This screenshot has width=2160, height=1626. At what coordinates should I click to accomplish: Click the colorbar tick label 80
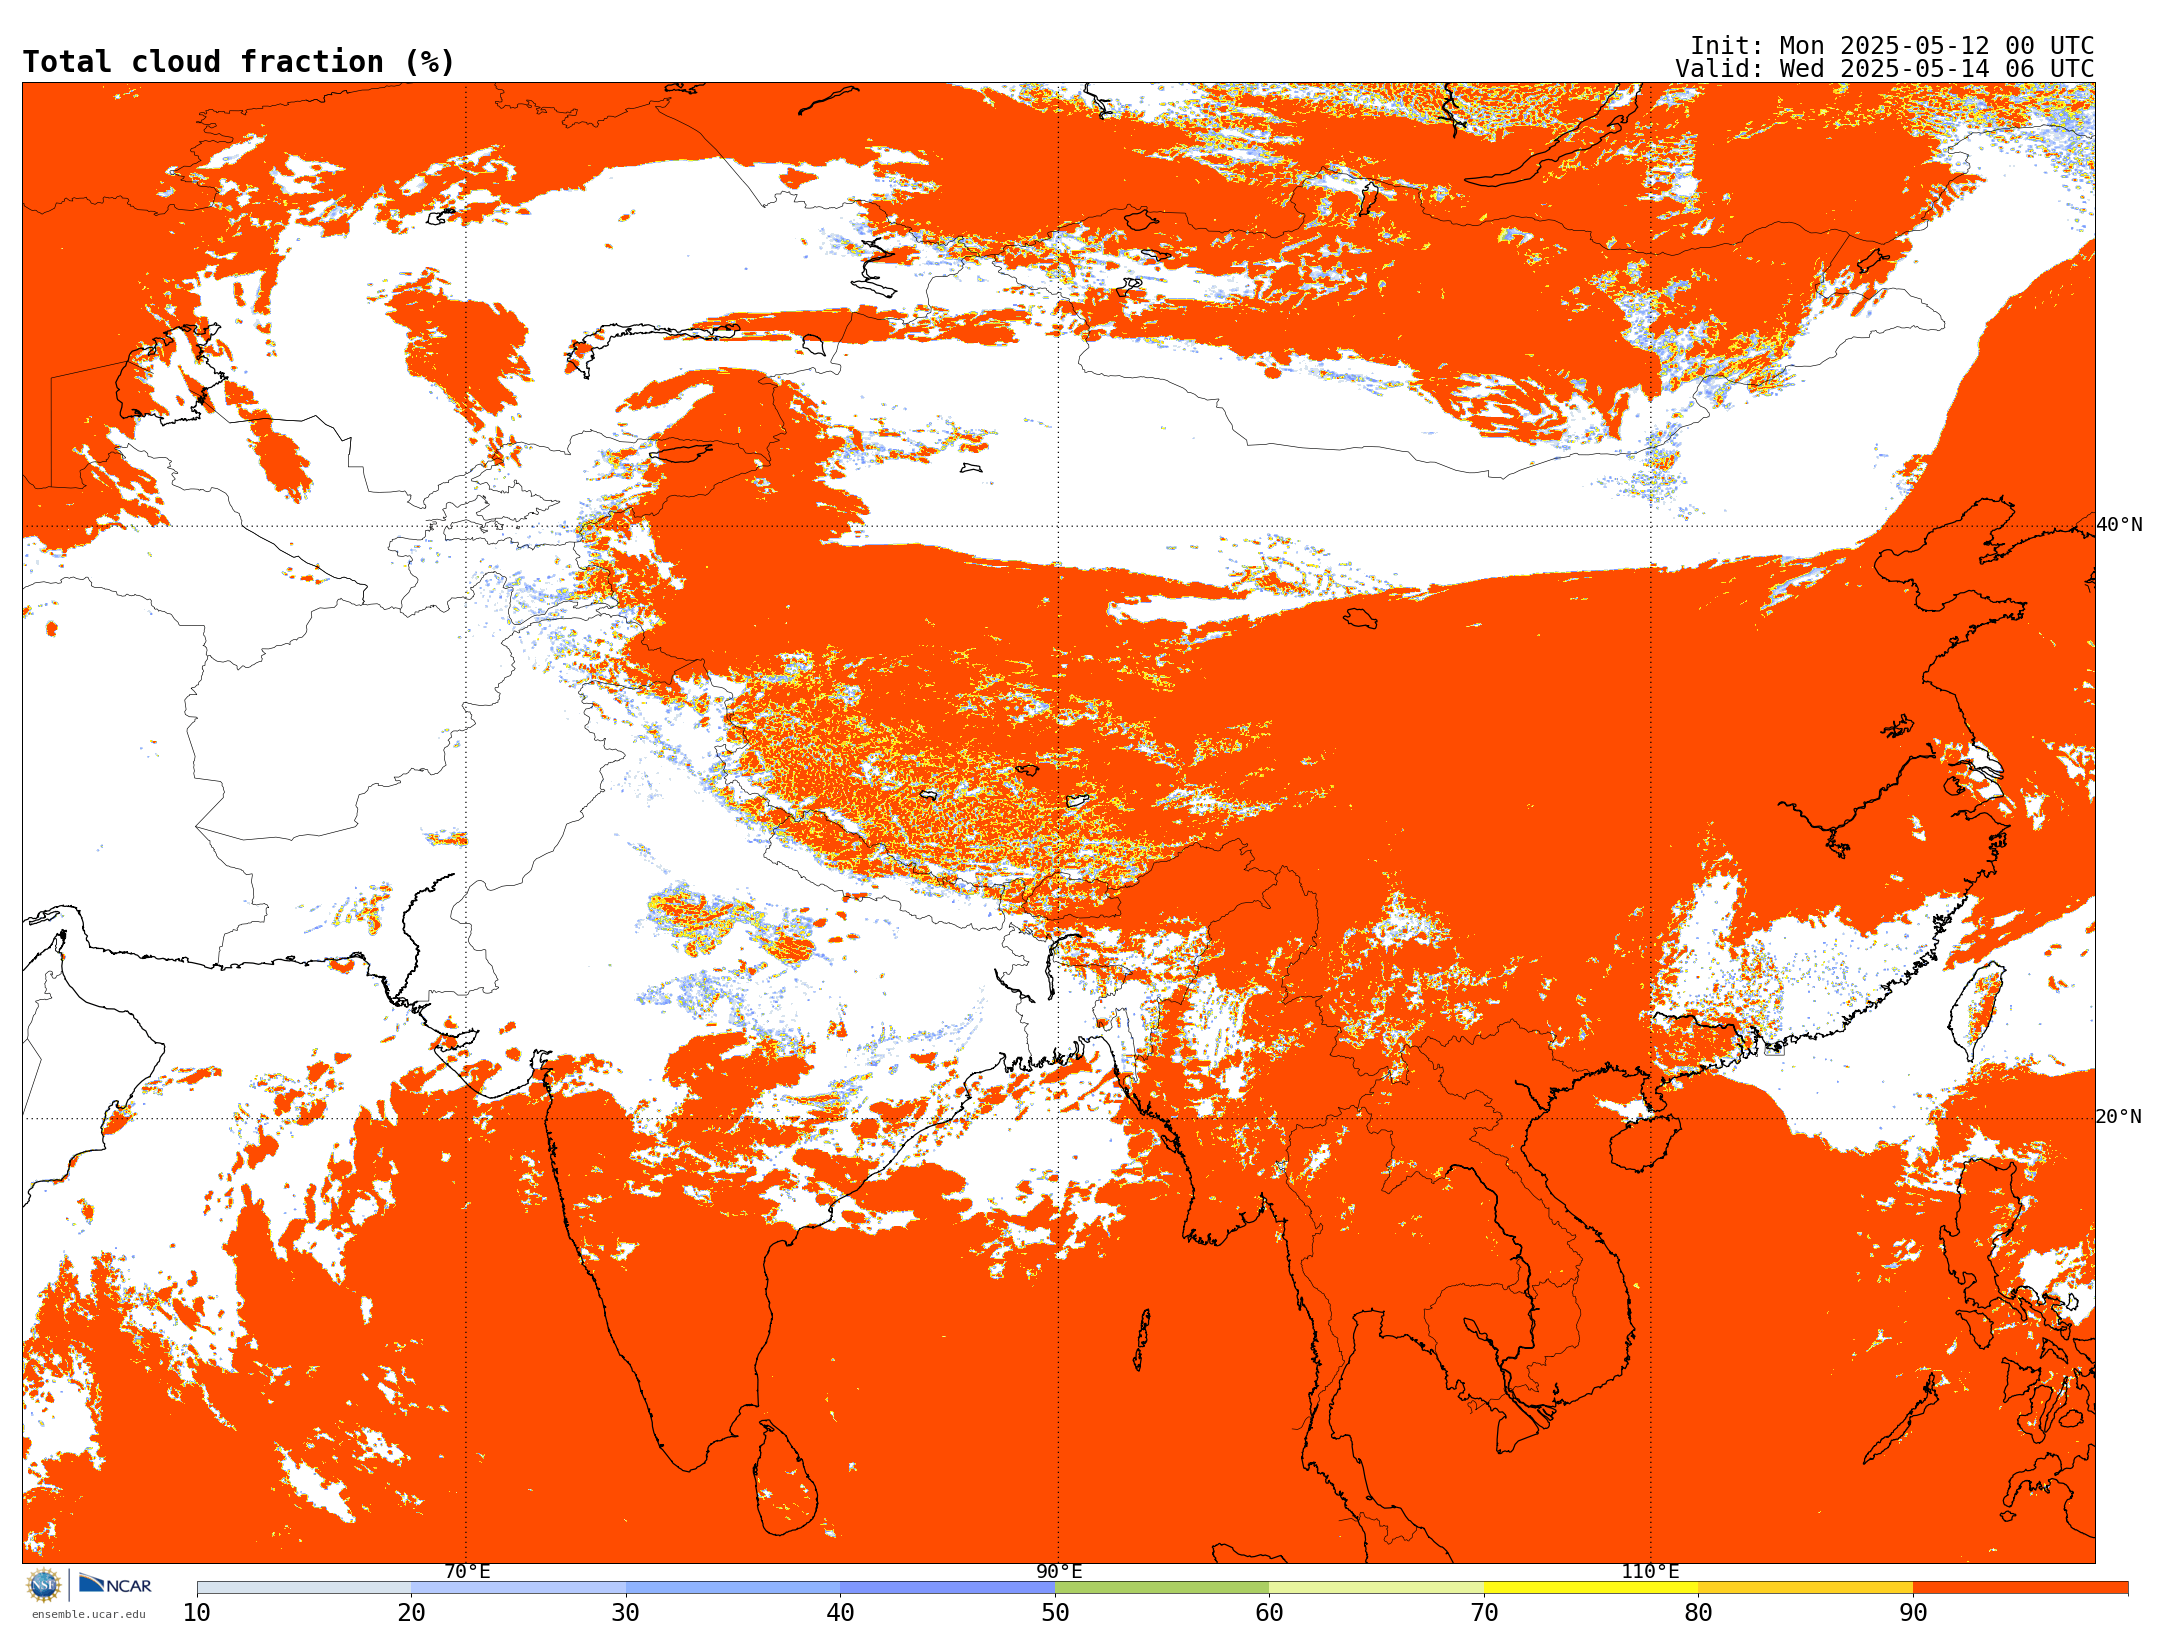pyautogui.click(x=1698, y=1613)
